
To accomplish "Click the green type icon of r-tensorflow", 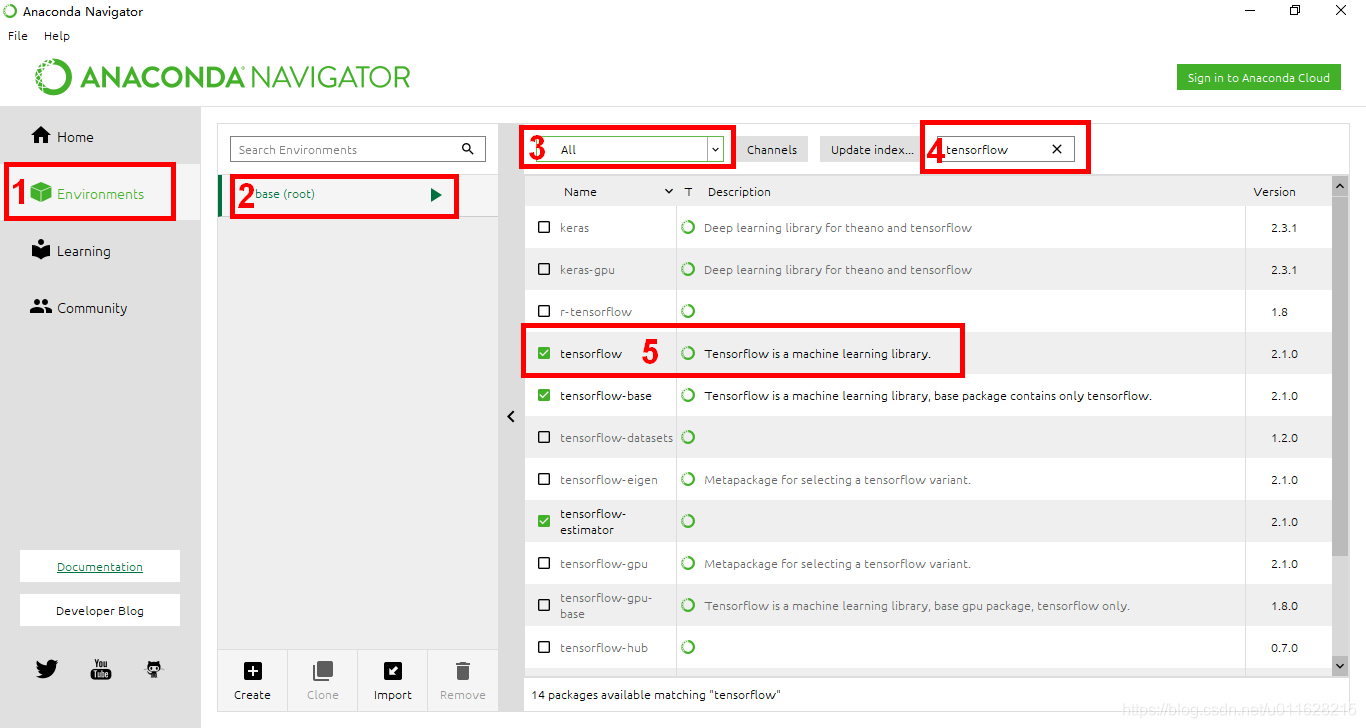I will tap(688, 311).
